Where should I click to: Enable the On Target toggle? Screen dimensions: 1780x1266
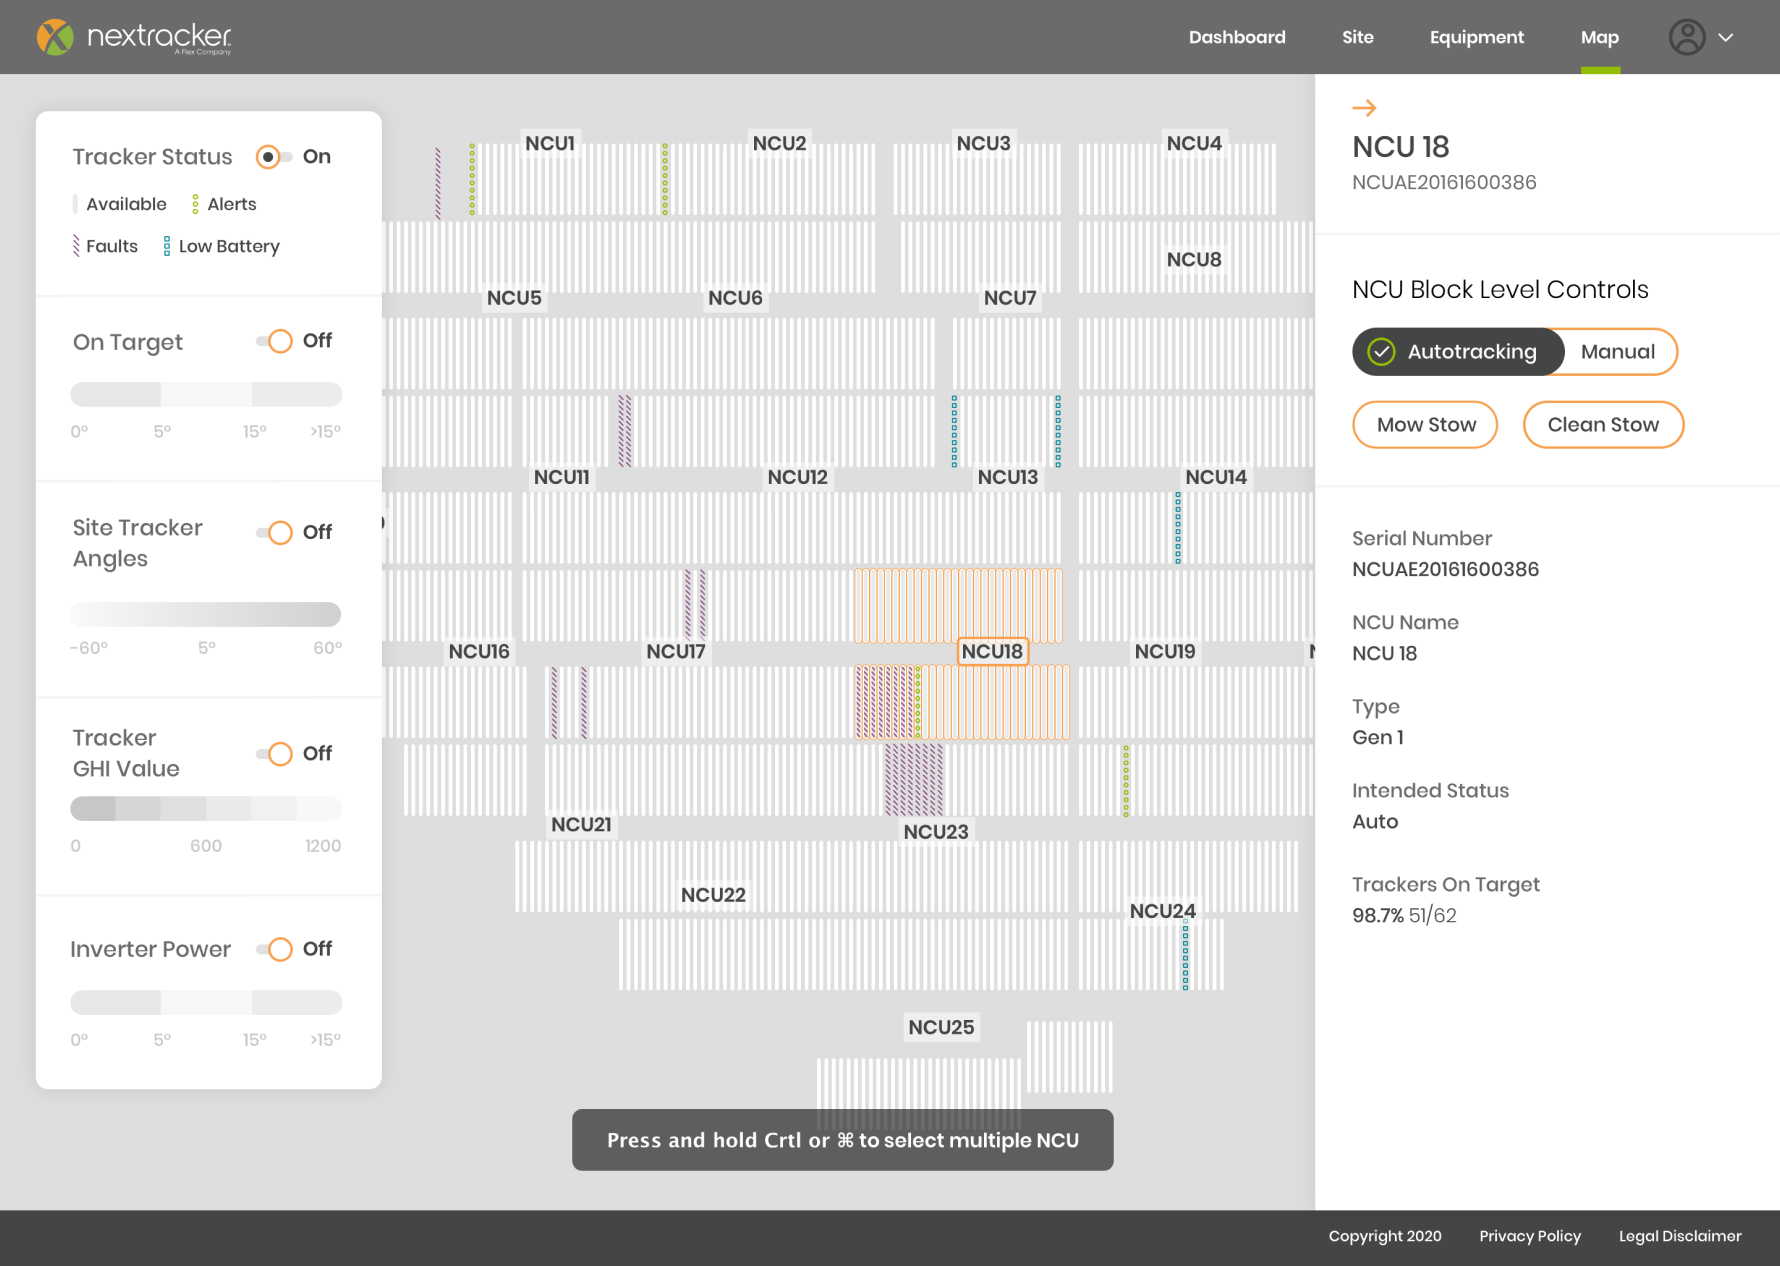pos(274,341)
